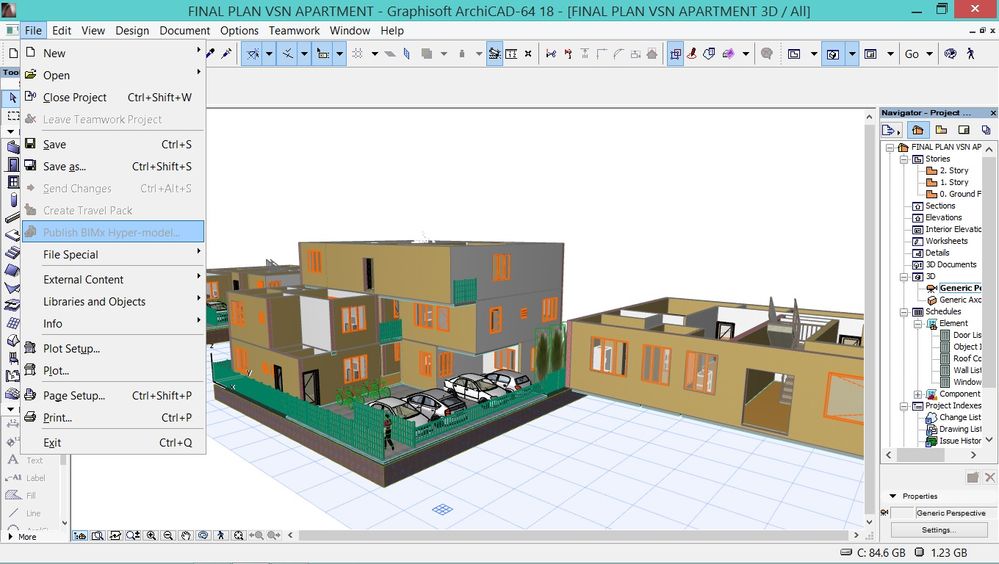The height and width of the screenshot is (564, 999).
Task: Choose Save as... from File menu
Action: point(64,167)
